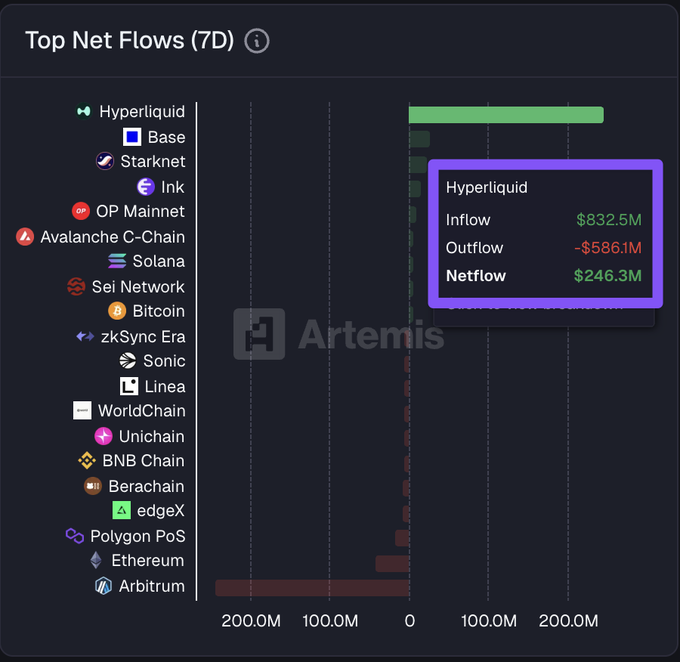Click the Arbitrum chain logo icon
Screen dimensions: 680x662
pos(102,586)
